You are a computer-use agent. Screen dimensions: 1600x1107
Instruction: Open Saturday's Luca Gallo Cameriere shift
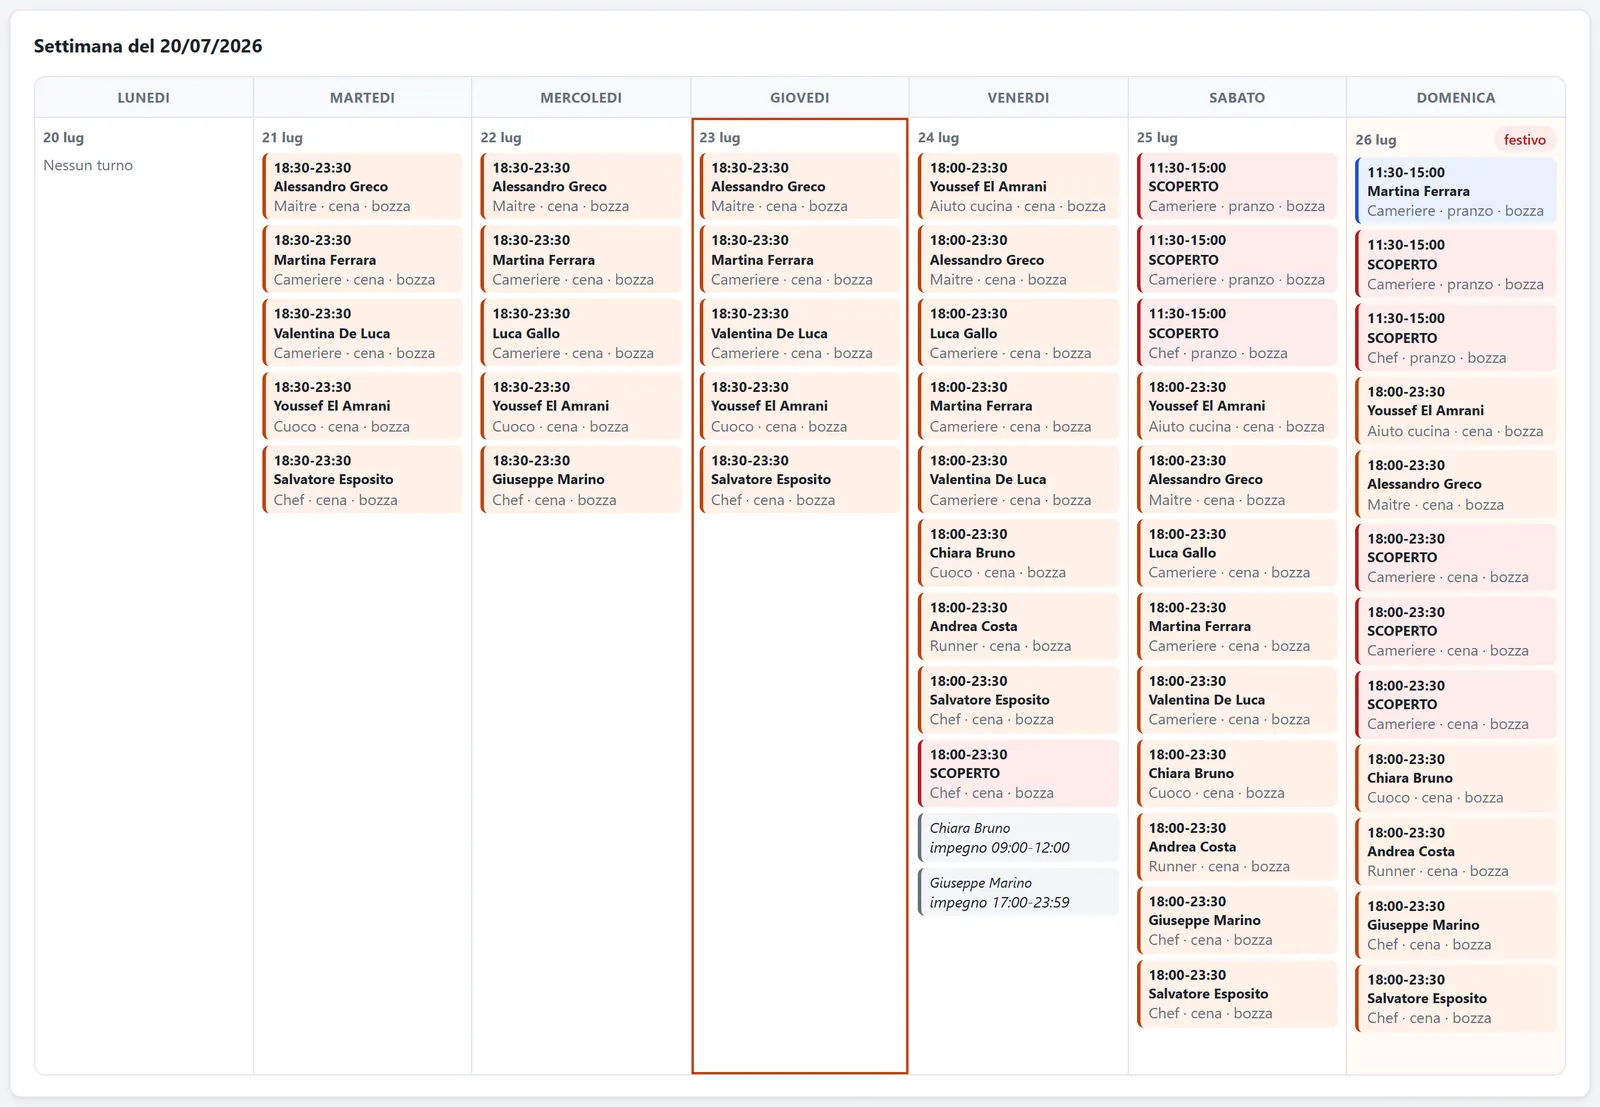1237,553
